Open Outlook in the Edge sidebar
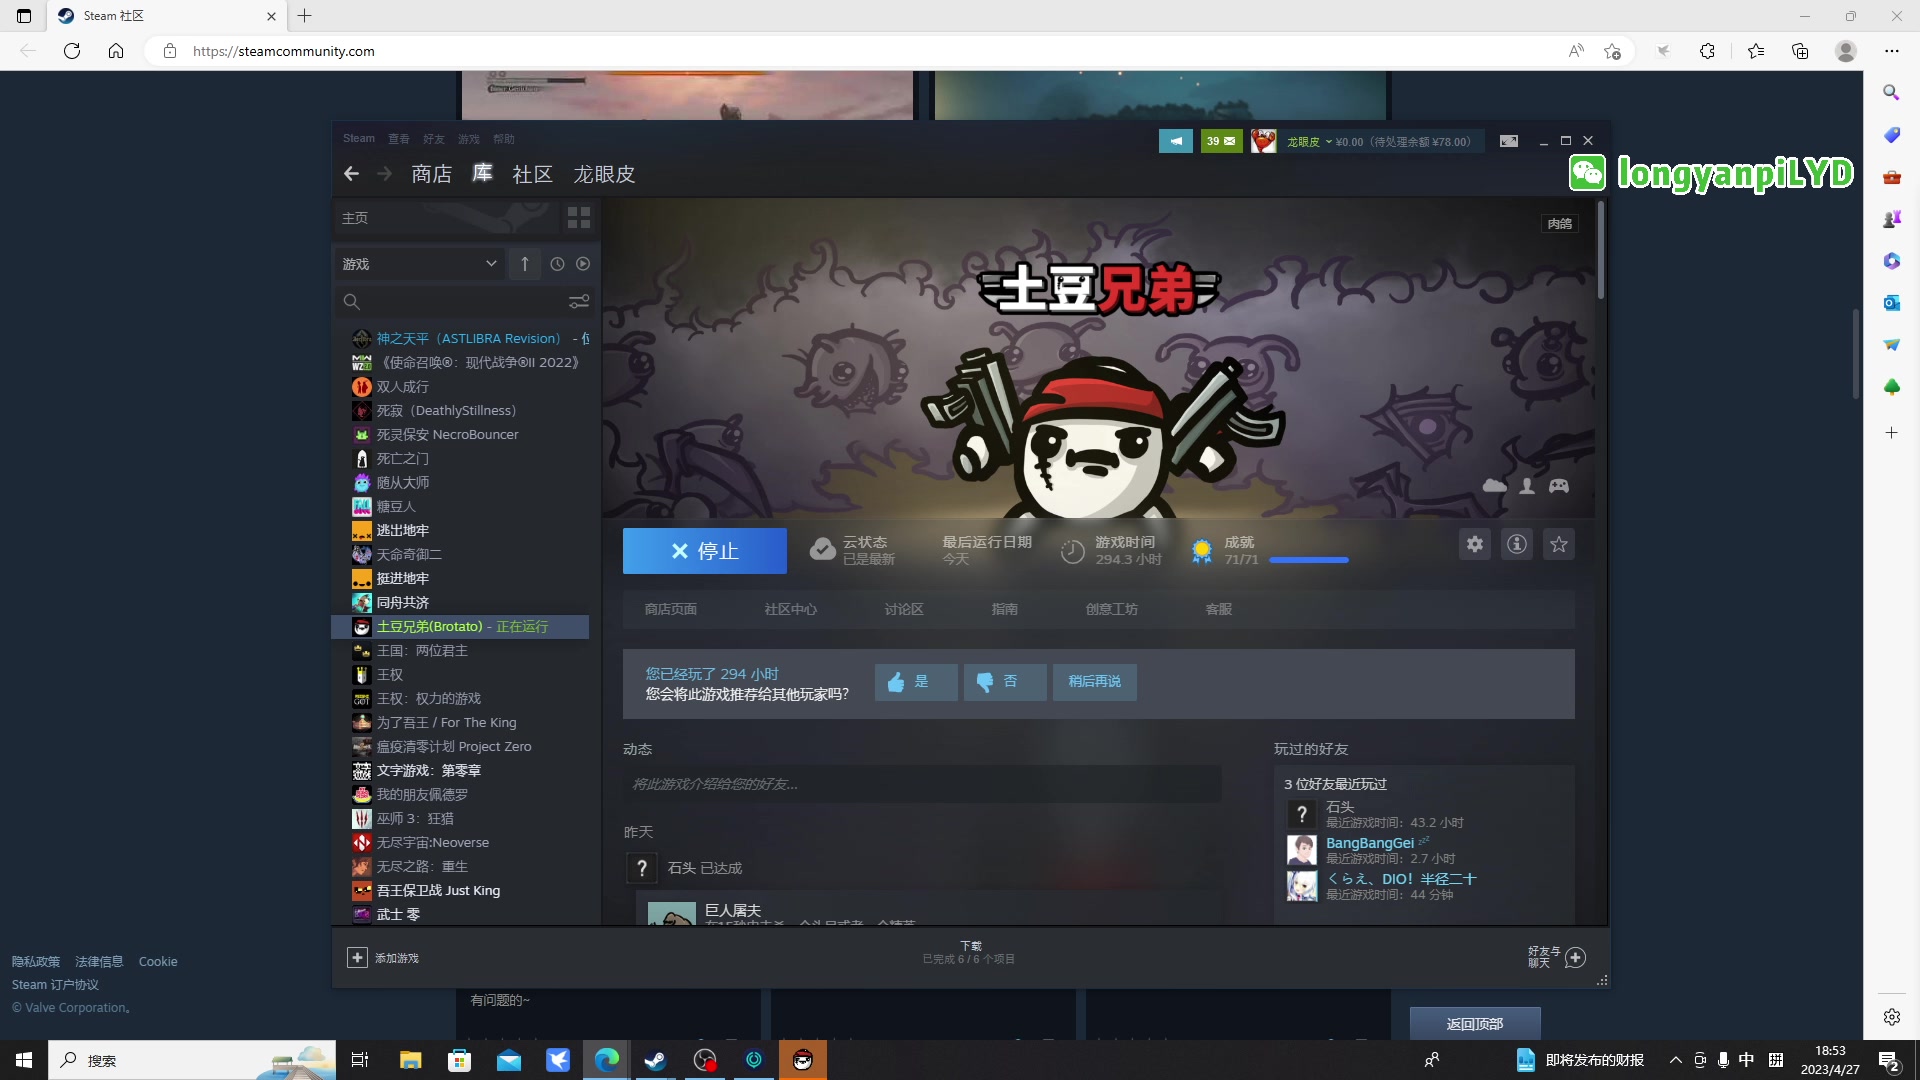Image resolution: width=1920 pixels, height=1080 pixels. tap(1891, 303)
